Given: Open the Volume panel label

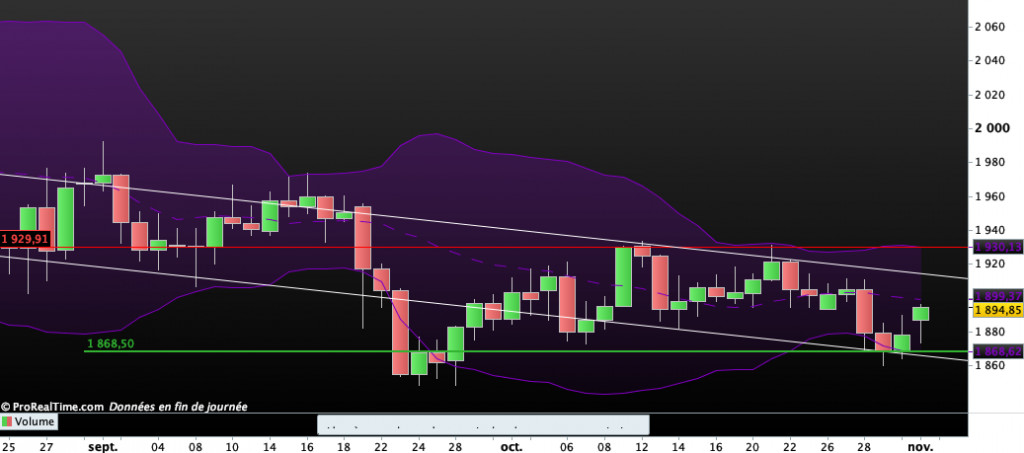Looking at the screenshot, I should point(35,422).
